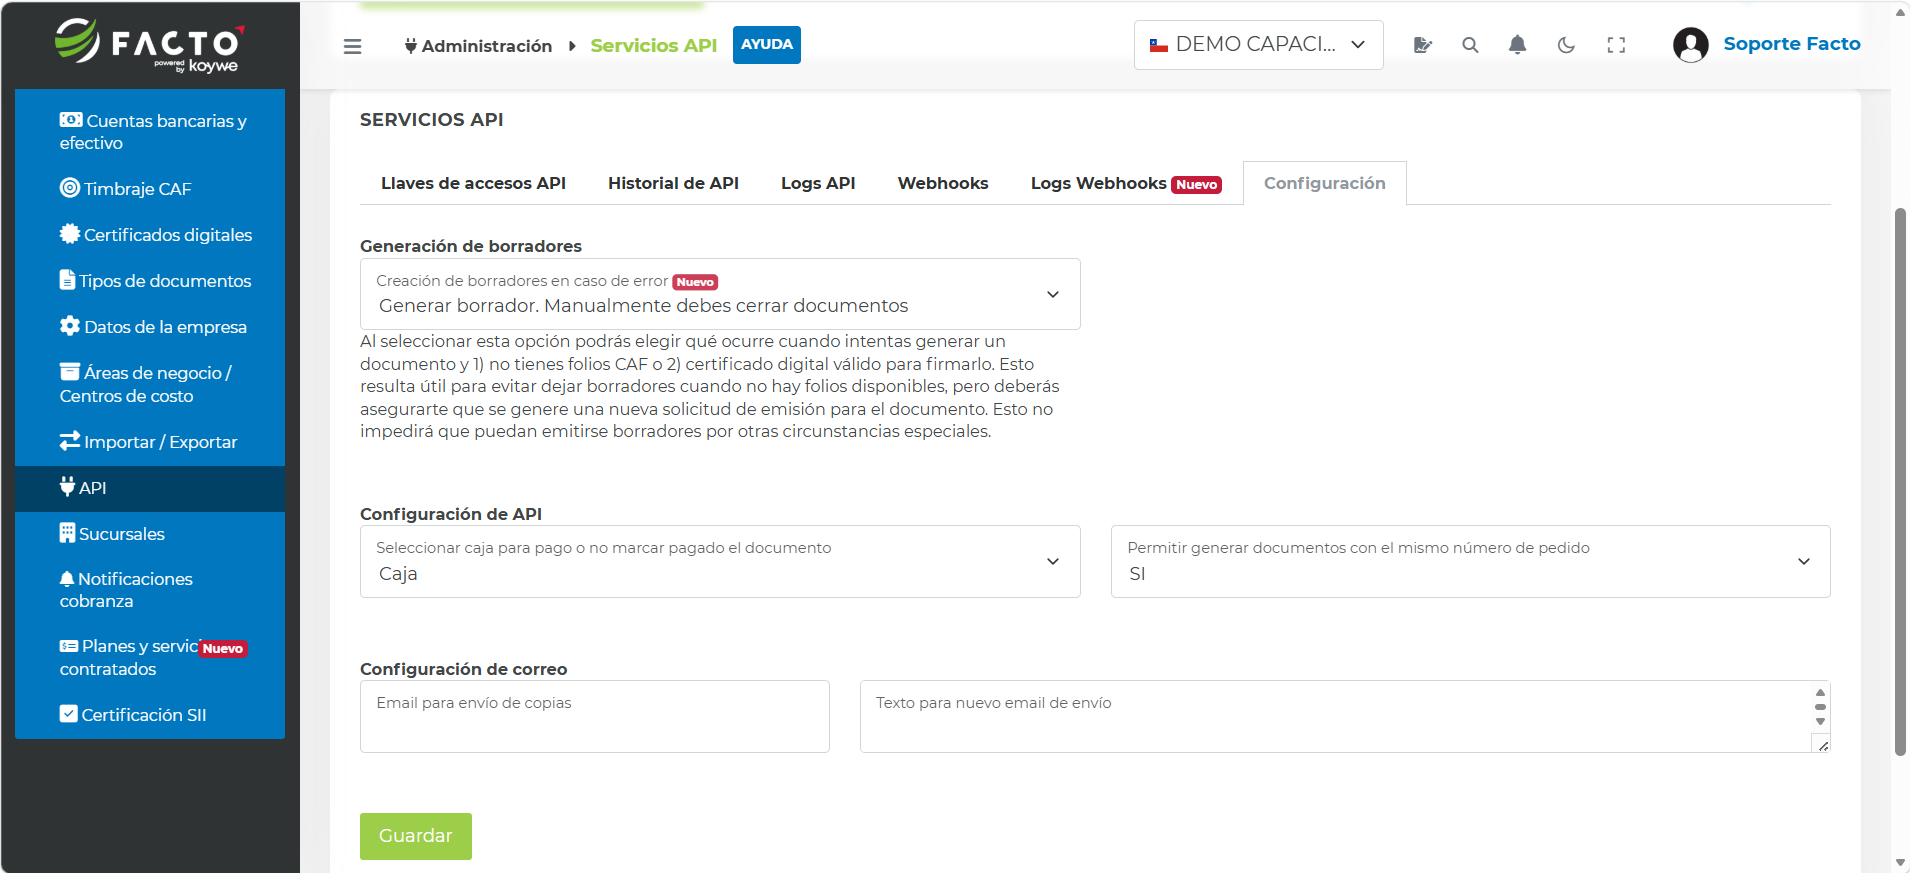Toggle the hamburger sidebar menu
This screenshot has width=1910, height=873.
(352, 46)
